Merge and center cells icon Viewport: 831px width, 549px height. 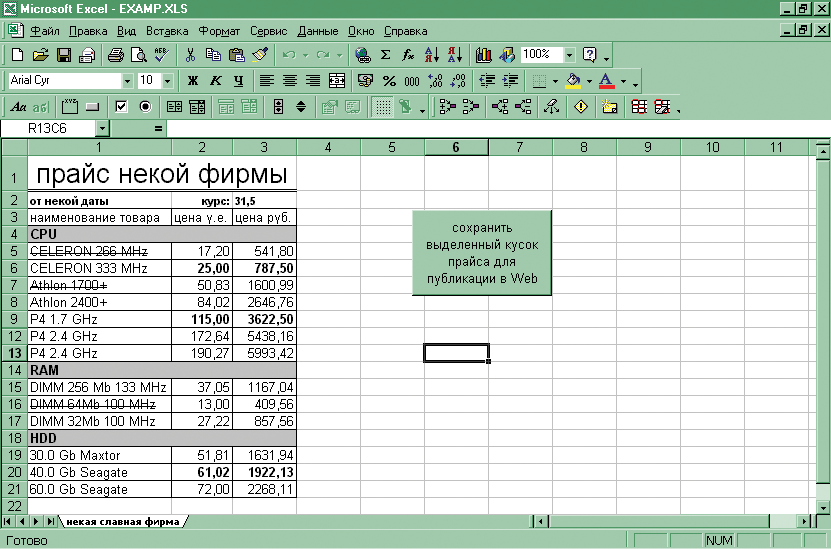click(x=337, y=81)
